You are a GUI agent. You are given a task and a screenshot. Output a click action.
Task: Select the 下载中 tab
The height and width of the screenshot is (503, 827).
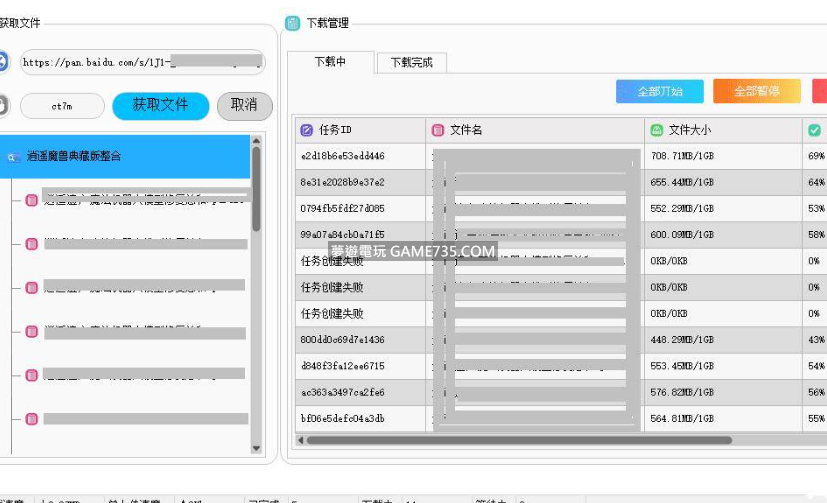point(330,62)
